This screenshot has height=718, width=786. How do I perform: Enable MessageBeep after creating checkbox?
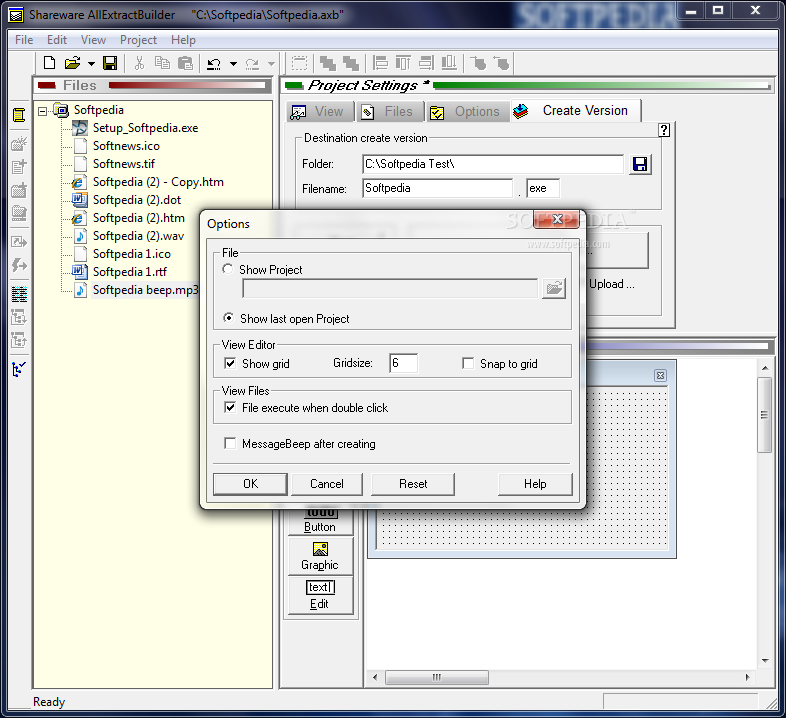tap(230, 443)
